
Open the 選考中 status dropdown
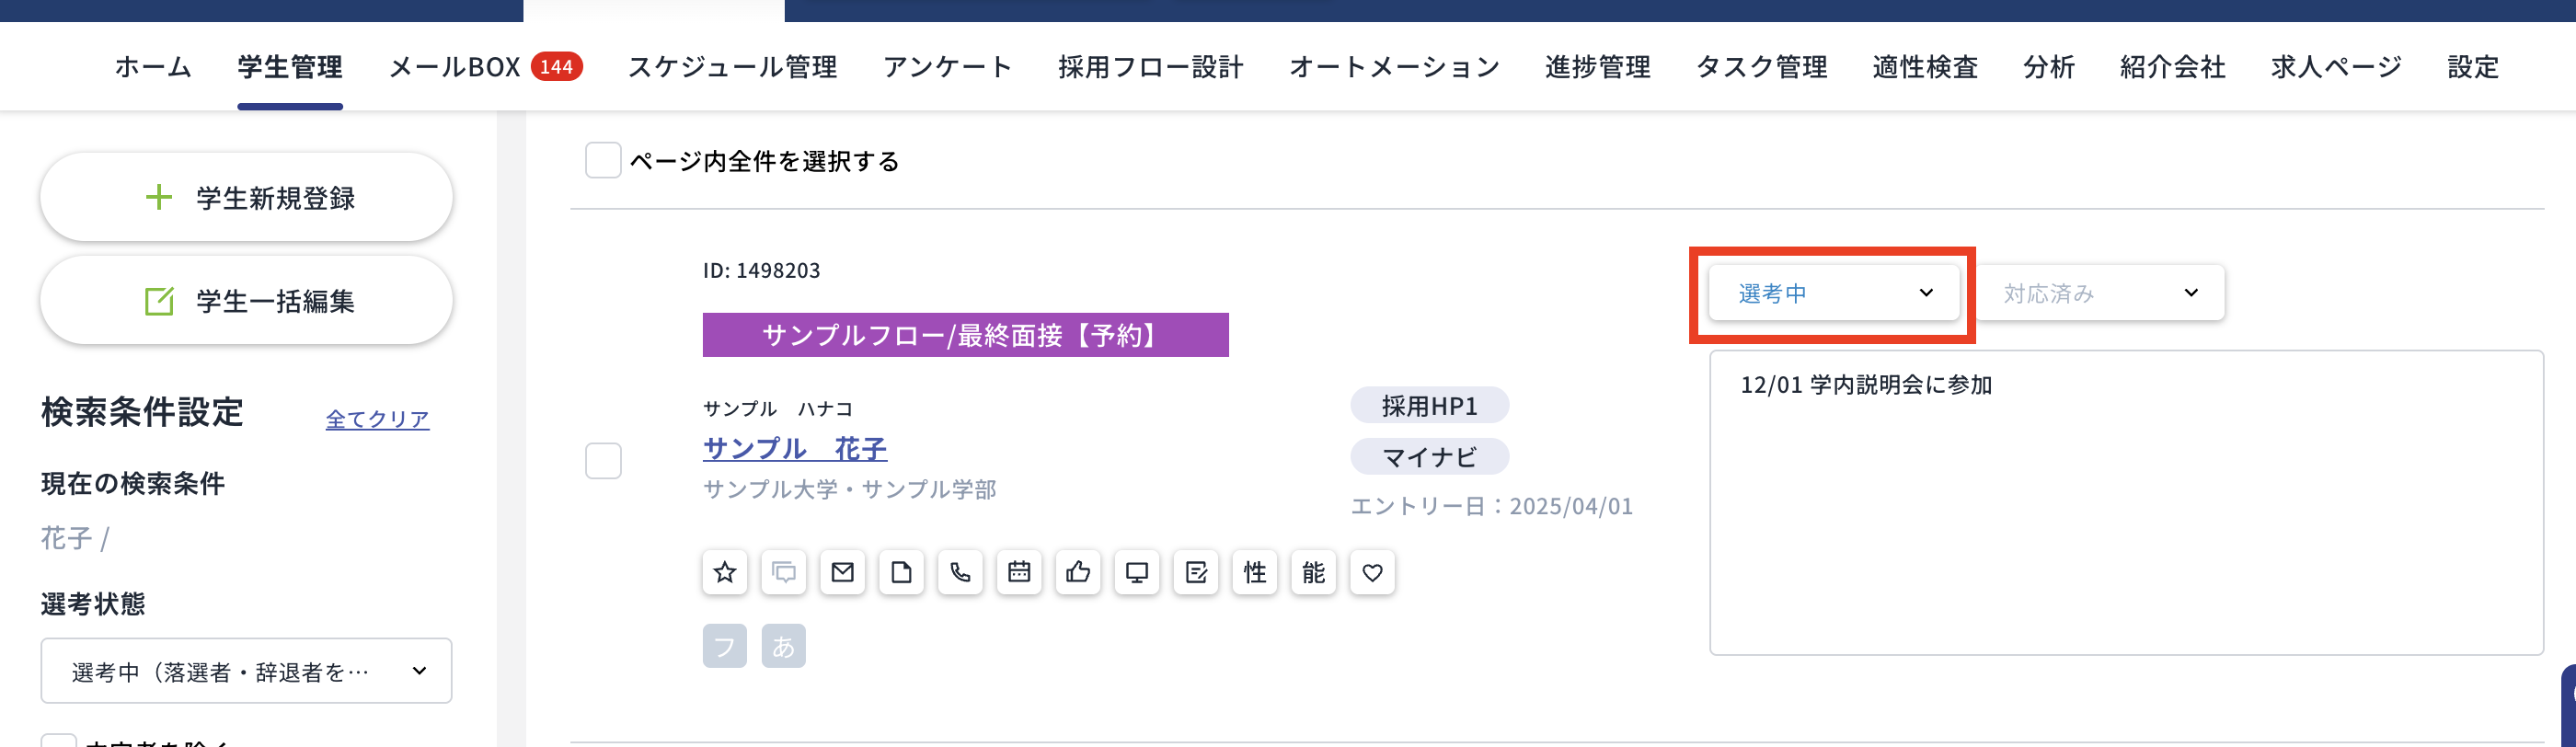click(1834, 292)
